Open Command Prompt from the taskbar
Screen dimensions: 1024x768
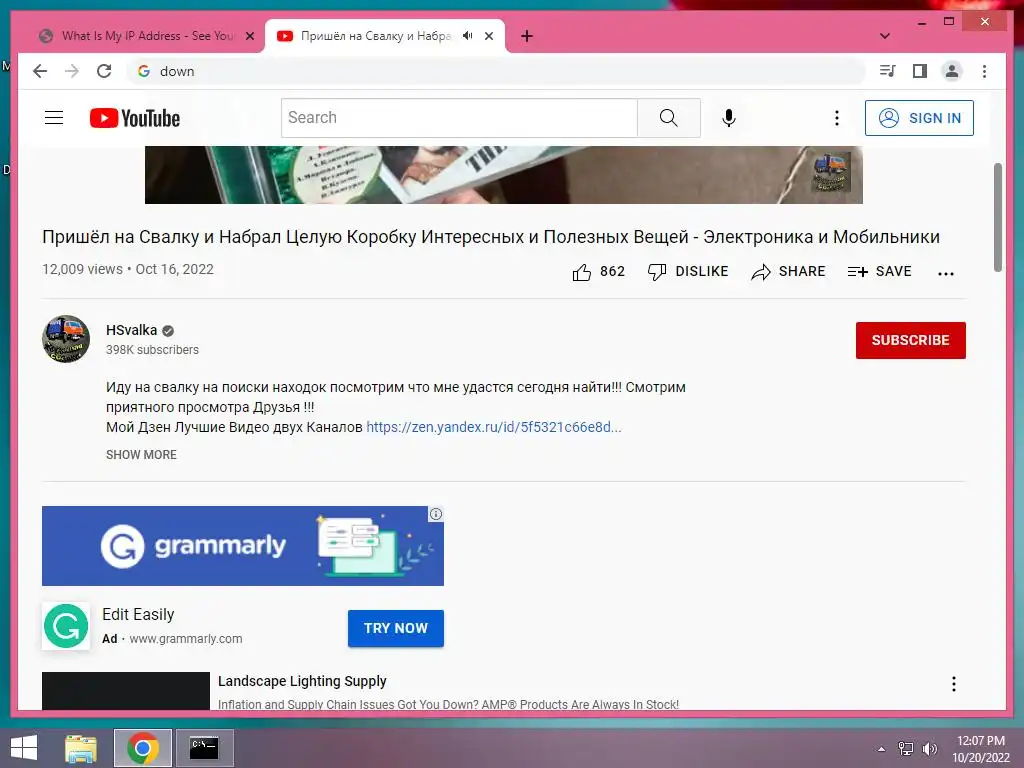pos(204,748)
